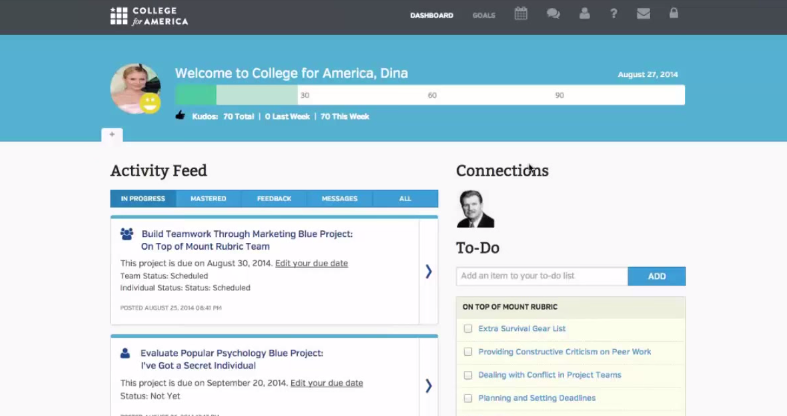The height and width of the screenshot is (416, 787).
Task: Click the progress bar at marker 30
Action: [x=305, y=95]
